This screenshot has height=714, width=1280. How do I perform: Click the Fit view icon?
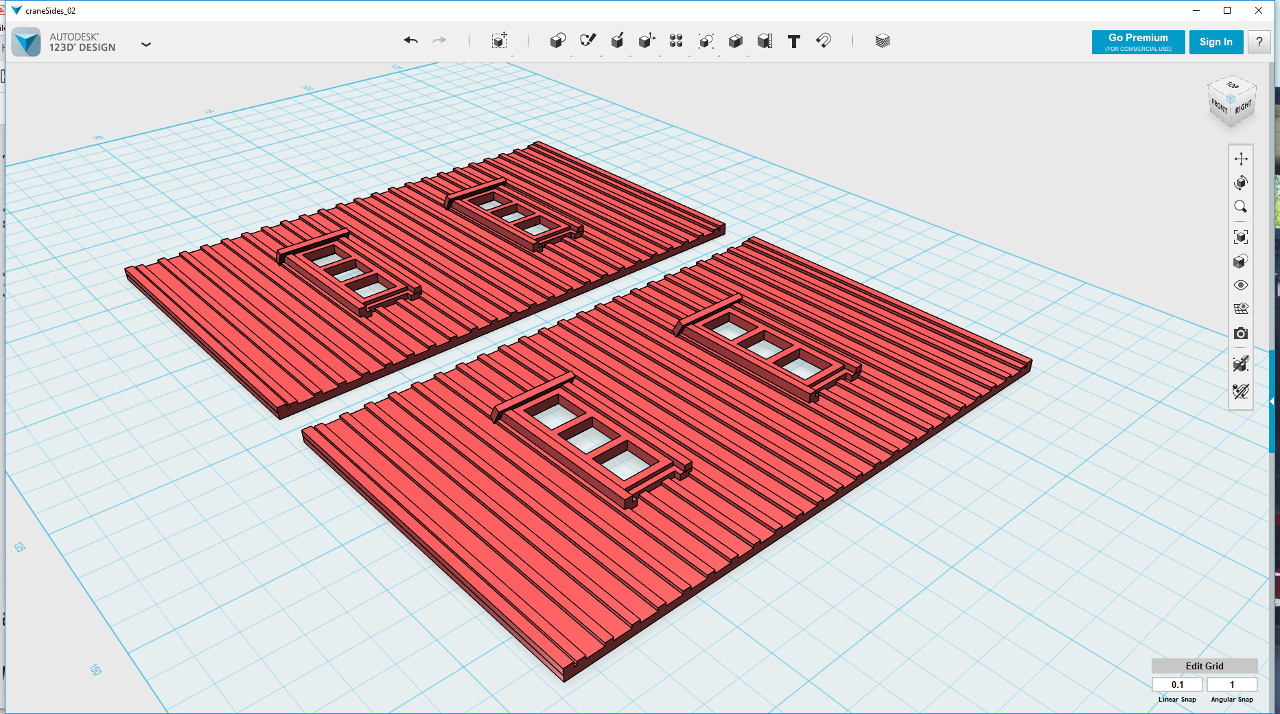[1241, 237]
